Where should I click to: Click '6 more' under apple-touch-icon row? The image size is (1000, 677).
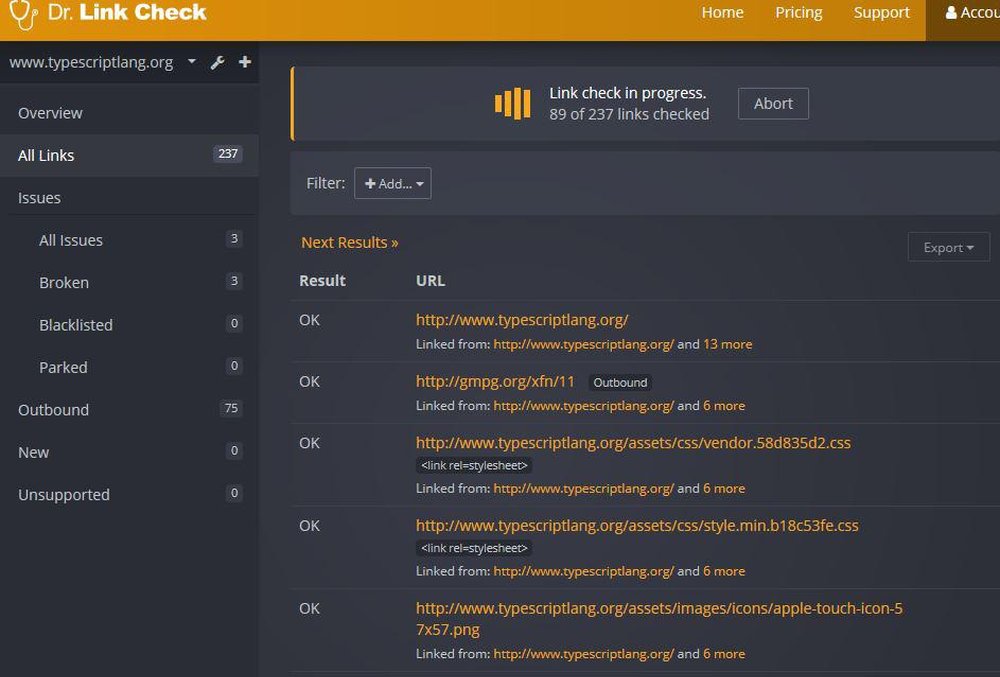click(724, 654)
